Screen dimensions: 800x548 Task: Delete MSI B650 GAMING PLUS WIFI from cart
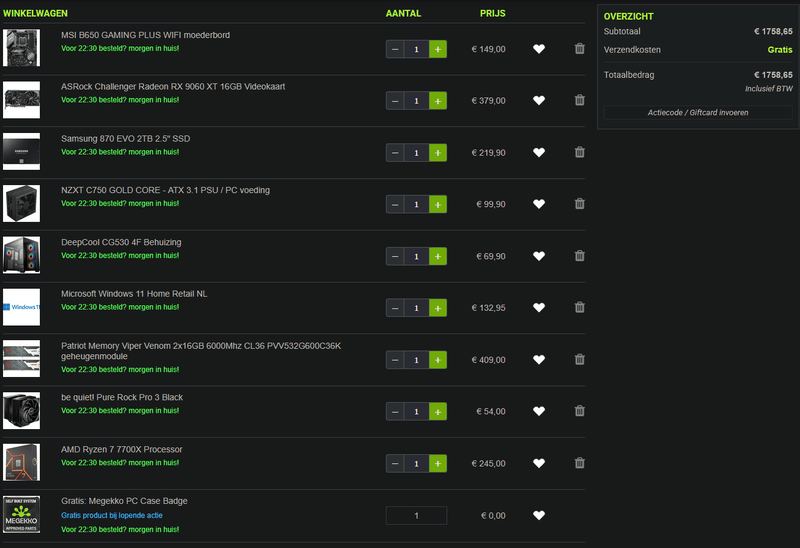pos(580,48)
